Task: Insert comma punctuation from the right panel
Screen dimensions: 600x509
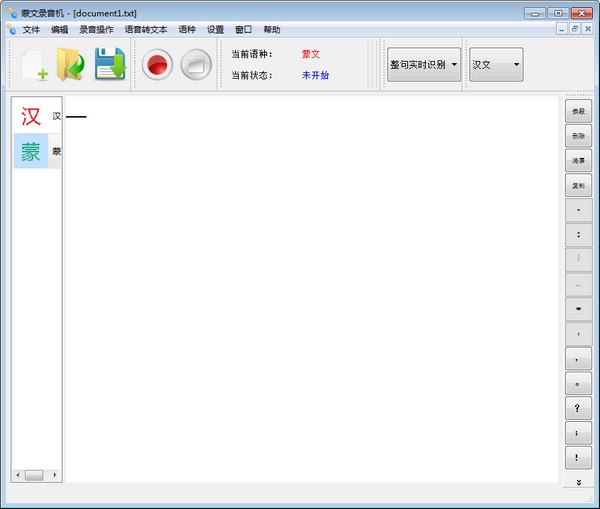Action: coord(578,359)
